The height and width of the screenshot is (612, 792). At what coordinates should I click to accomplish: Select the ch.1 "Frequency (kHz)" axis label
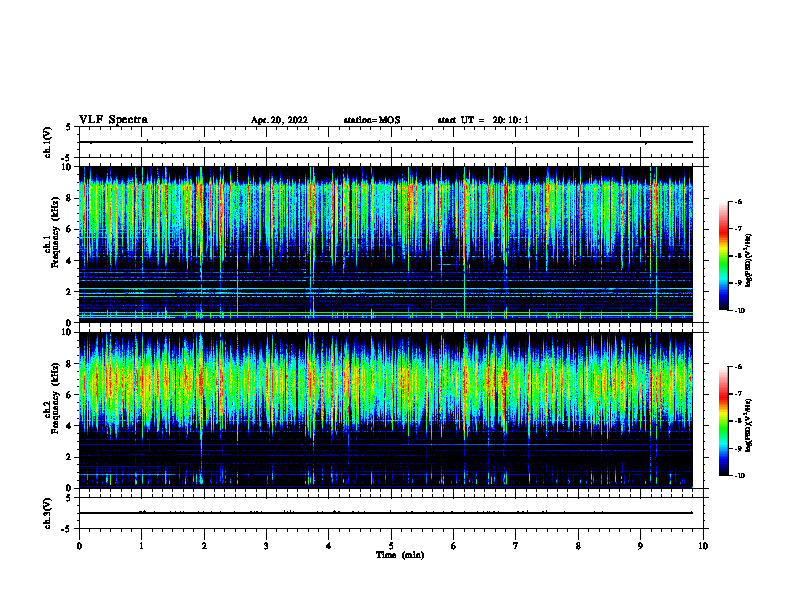(54, 230)
